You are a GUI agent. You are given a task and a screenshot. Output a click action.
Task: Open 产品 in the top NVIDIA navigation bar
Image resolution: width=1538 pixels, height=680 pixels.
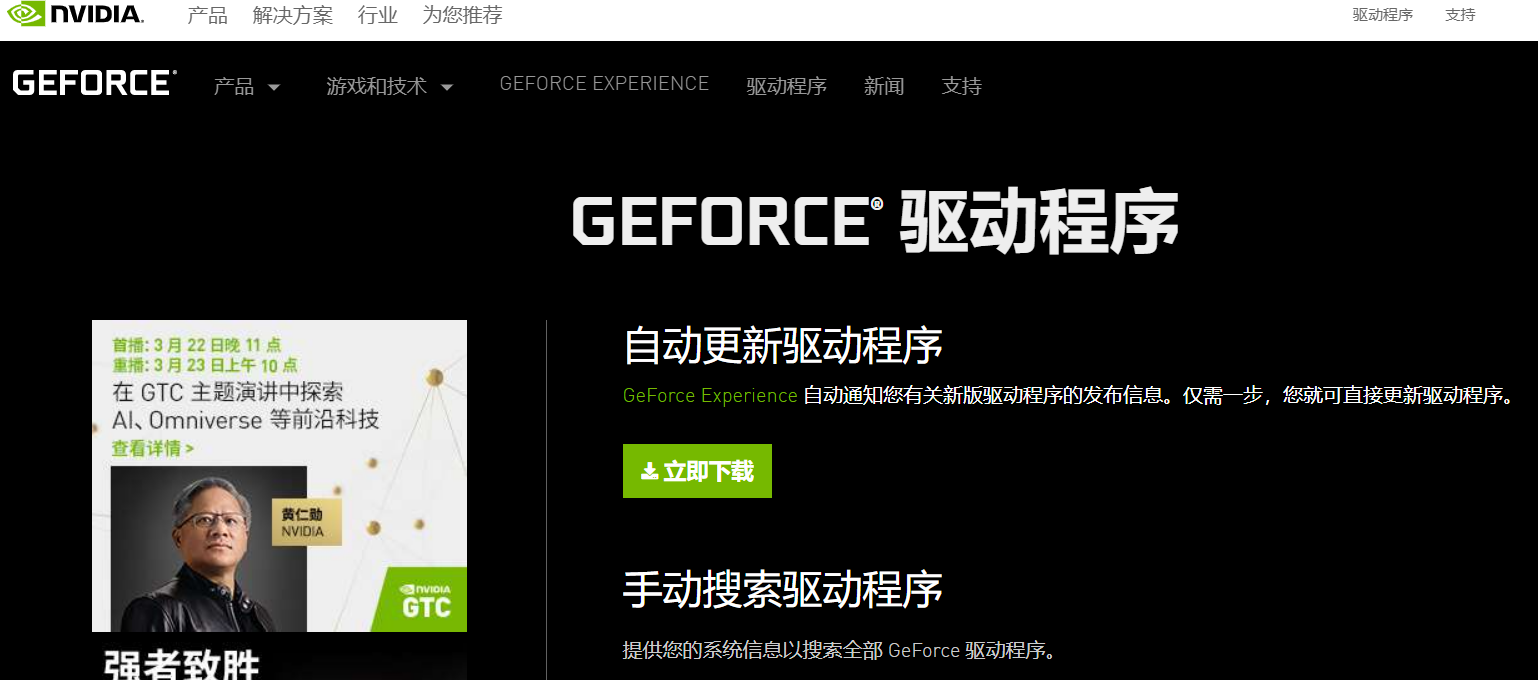click(x=207, y=14)
